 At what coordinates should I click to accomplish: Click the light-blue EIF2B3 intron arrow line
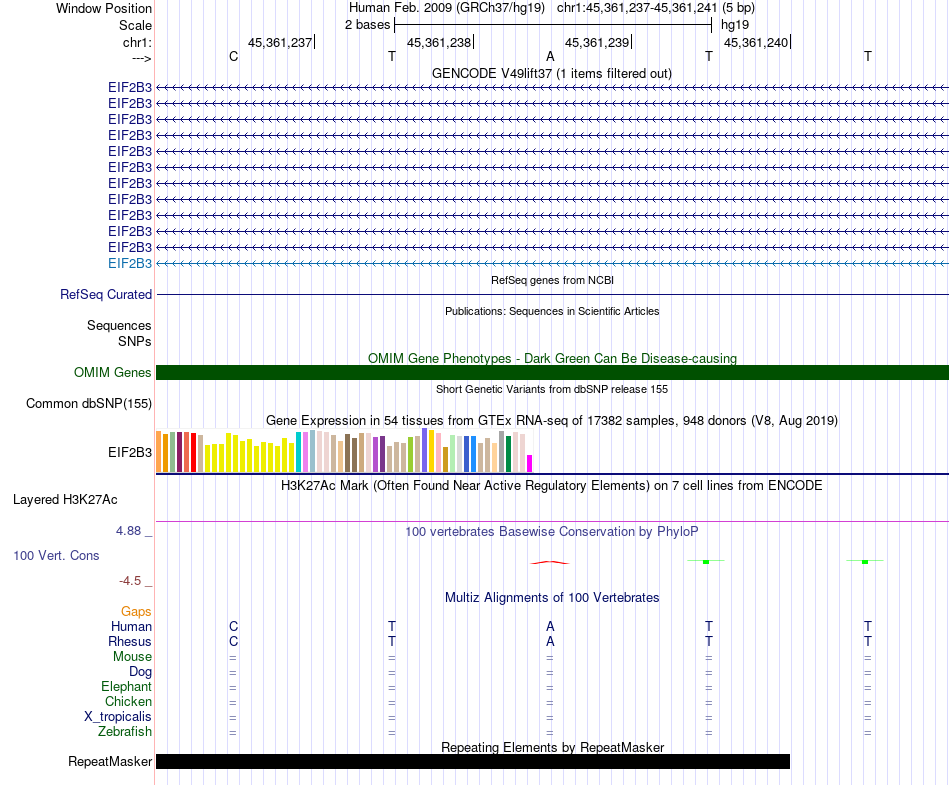tap(552, 263)
